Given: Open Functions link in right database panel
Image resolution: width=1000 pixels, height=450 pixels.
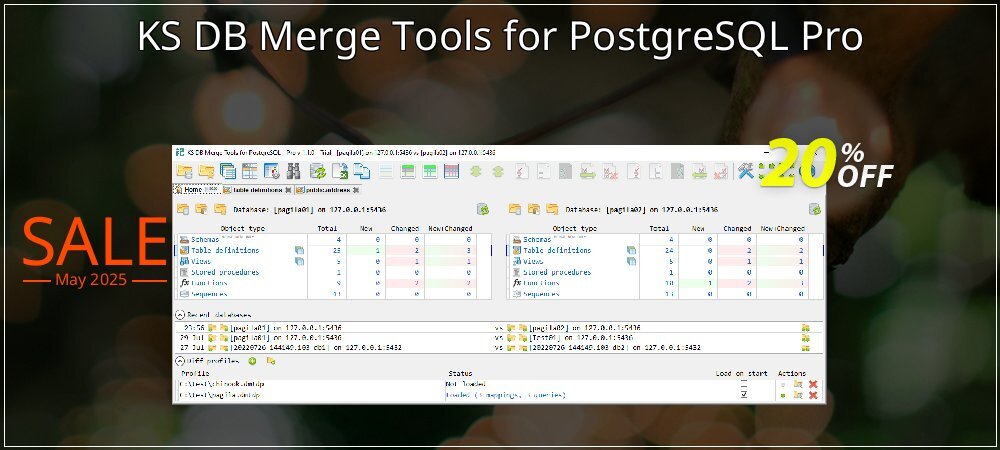Looking at the screenshot, I should [x=541, y=283].
